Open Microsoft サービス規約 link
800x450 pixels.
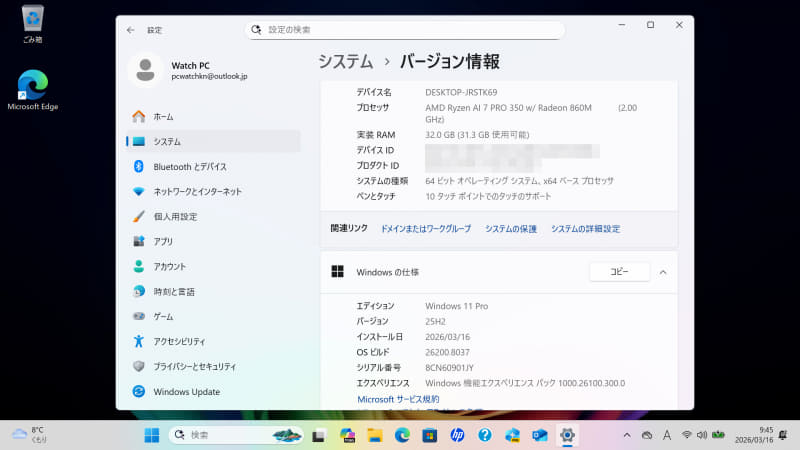[398, 399]
